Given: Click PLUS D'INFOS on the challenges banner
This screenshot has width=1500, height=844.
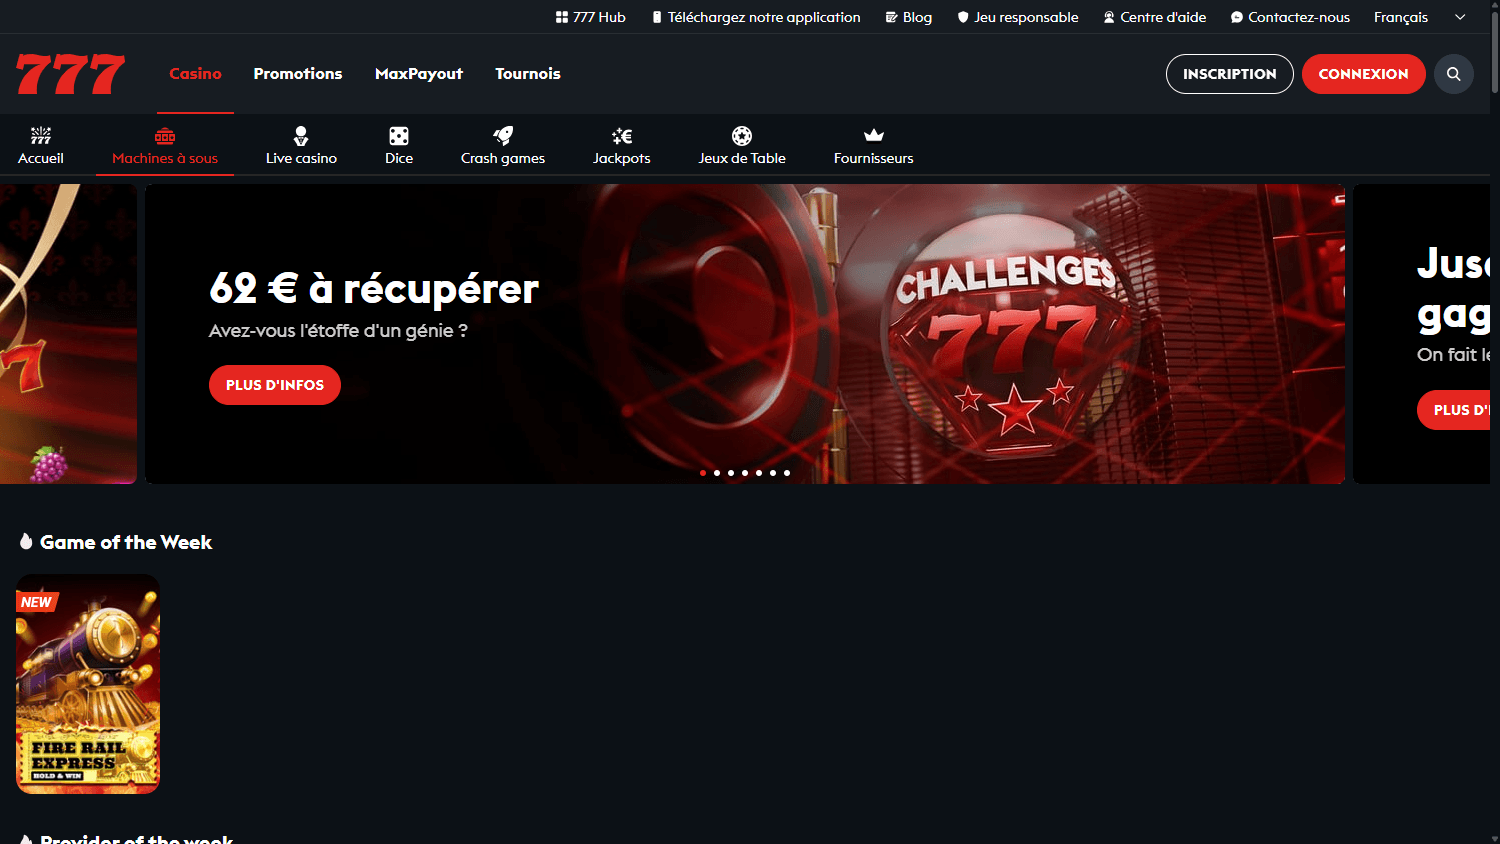Looking at the screenshot, I should pyautogui.click(x=275, y=385).
